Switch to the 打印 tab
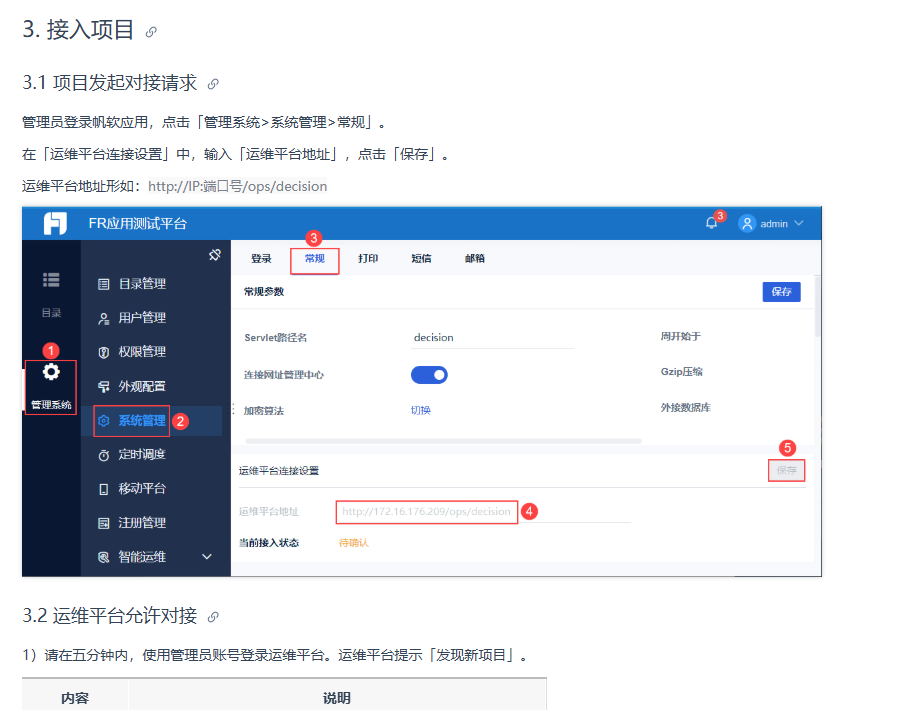This screenshot has height=710, width=912. pos(368,258)
